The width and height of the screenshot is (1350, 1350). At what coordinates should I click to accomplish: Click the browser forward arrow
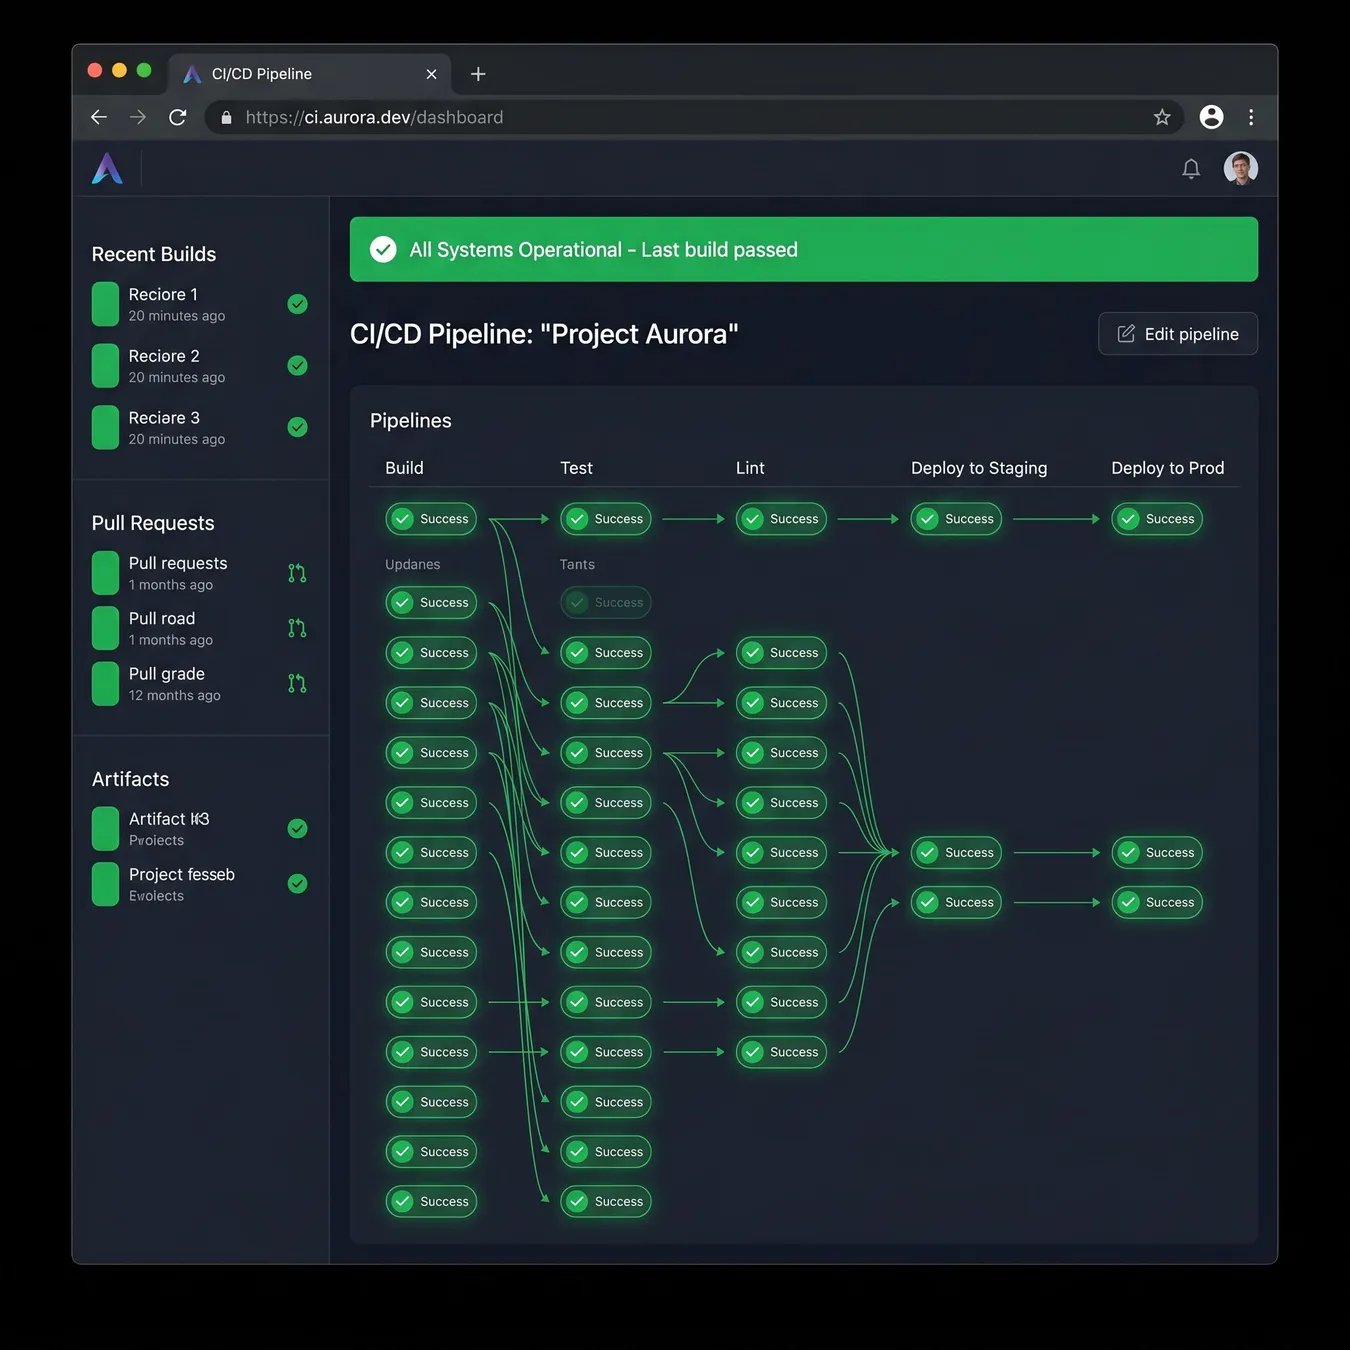point(138,117)
